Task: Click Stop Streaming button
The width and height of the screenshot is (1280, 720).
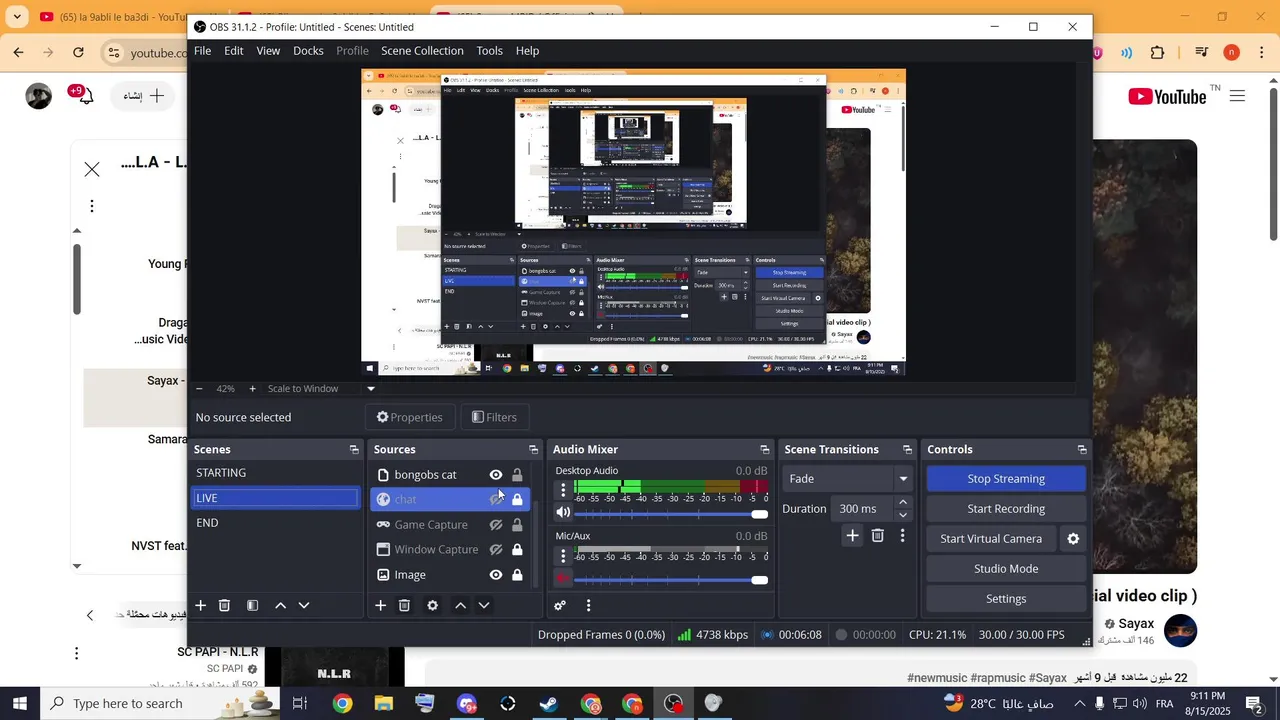Action: coord(1006,479)
